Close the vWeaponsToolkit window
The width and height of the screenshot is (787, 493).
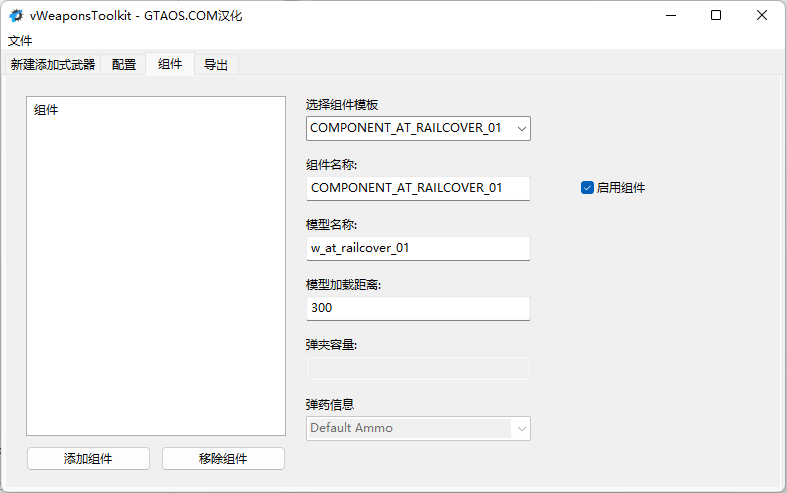click(x=762, y=16)
